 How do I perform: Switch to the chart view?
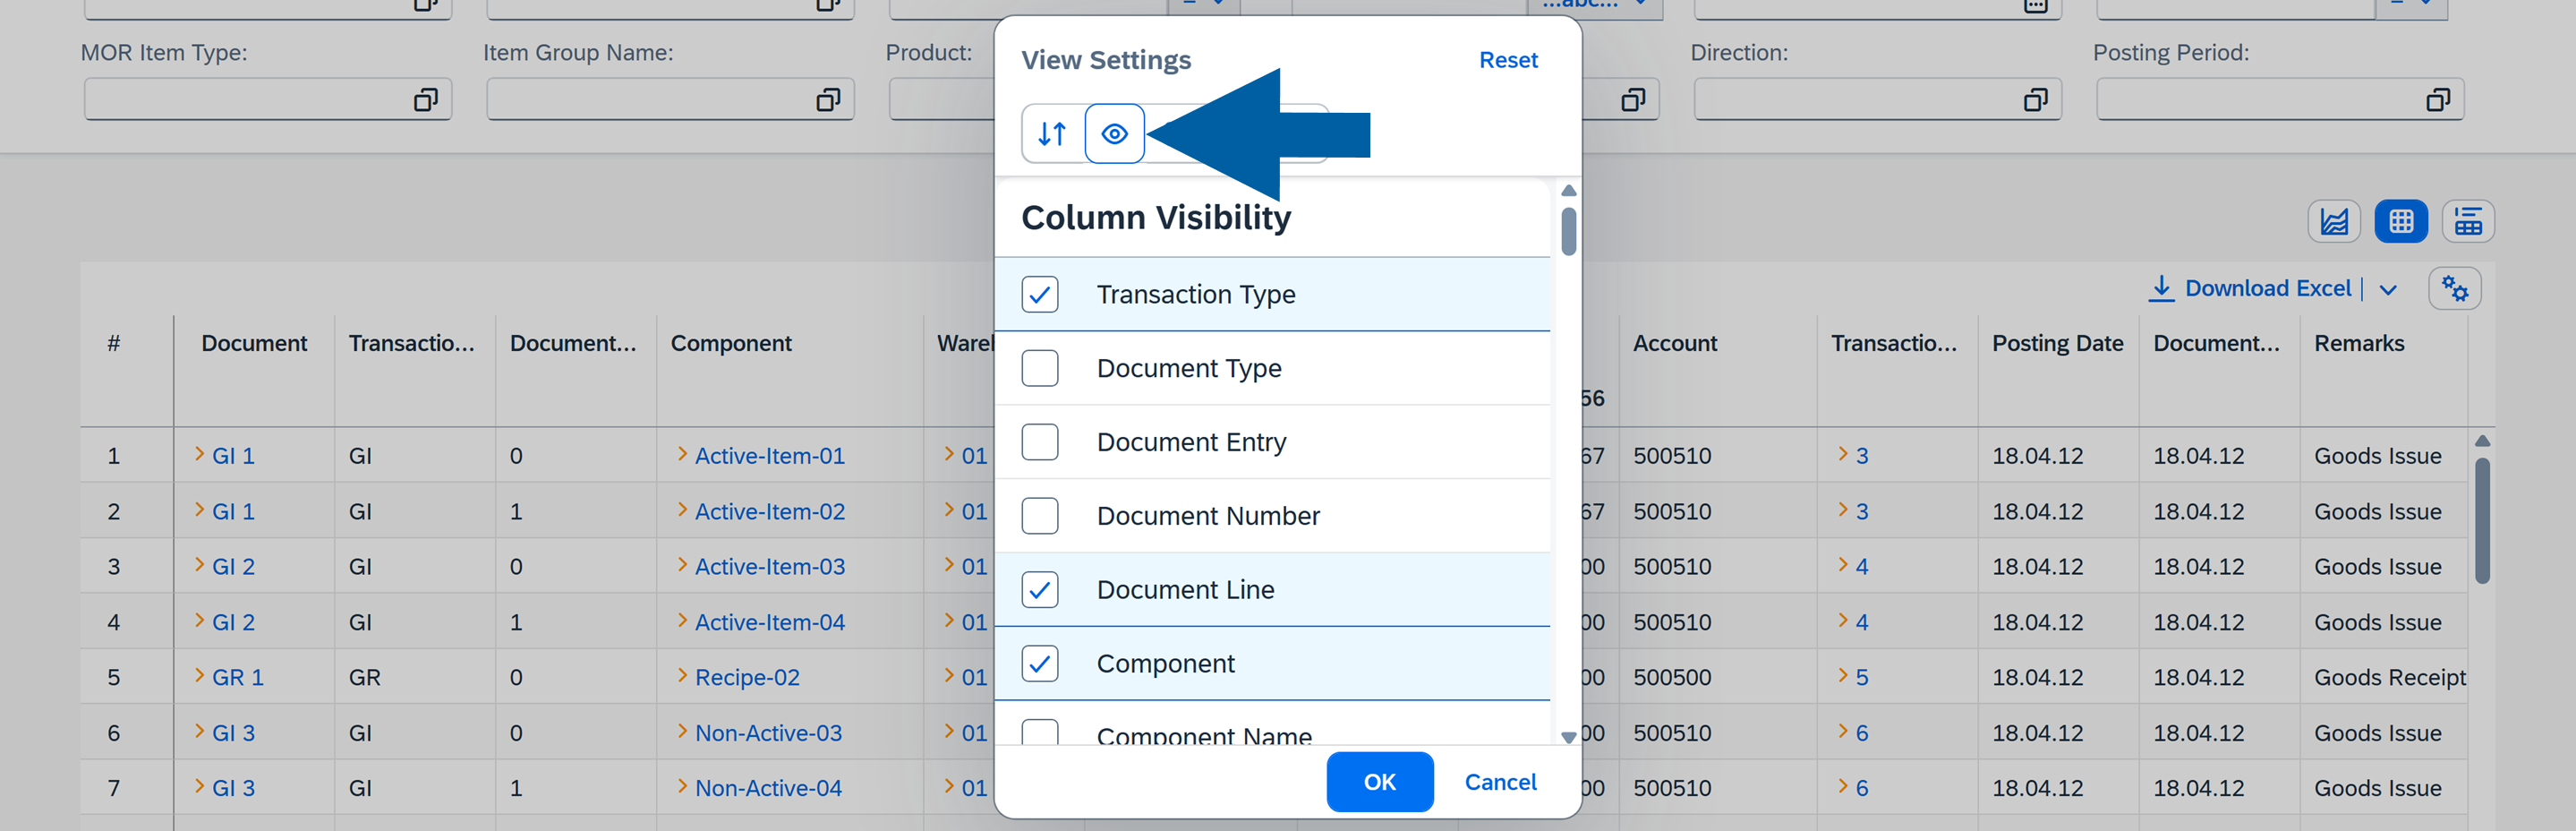click(x=2334, y=221)
